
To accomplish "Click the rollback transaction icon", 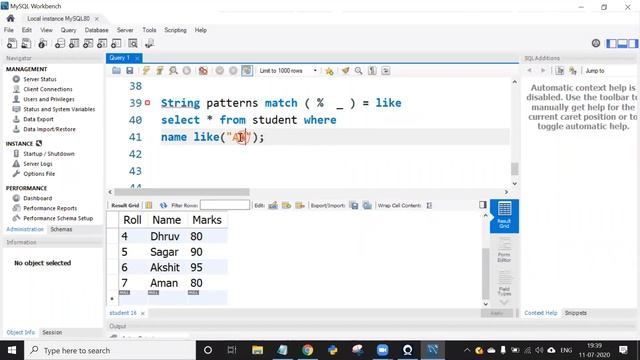I will pyautogui.click(x=233, y=71).
